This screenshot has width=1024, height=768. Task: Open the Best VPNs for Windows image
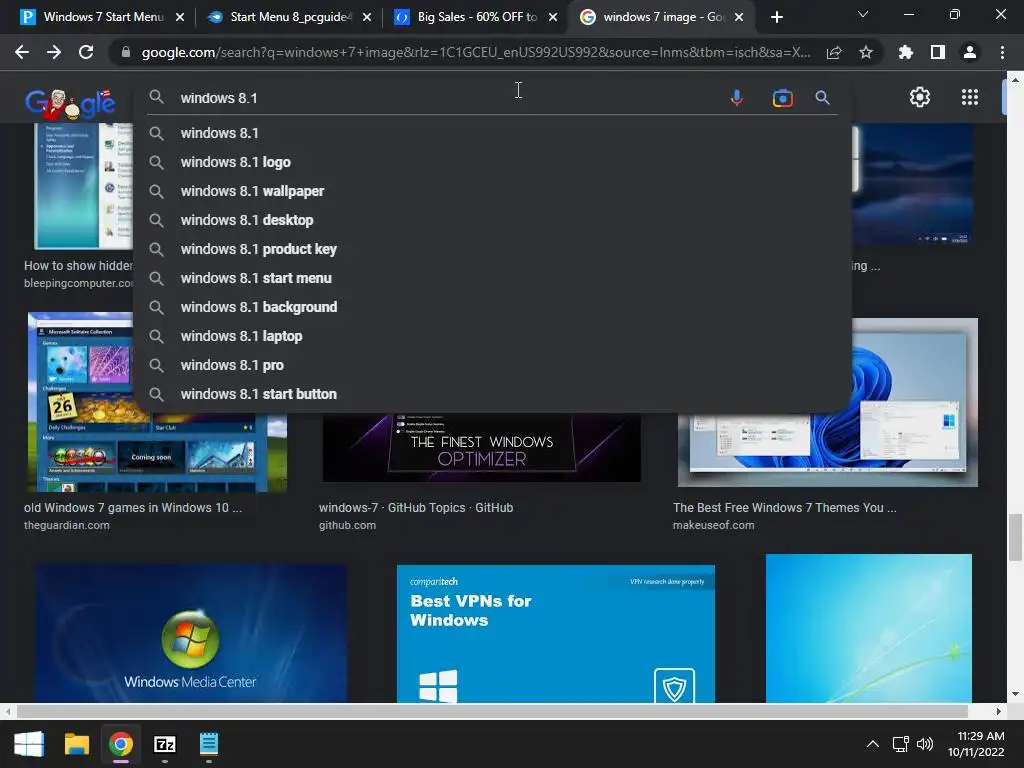(x=556, y=633)
